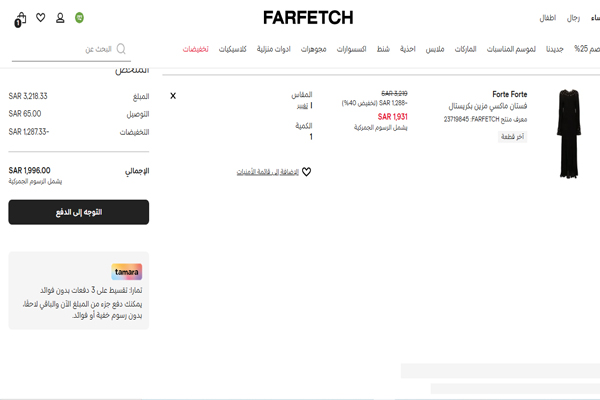Screen dimensions: 600x400
Task: Open the wishlist heart icon in header
Action: [41, 18]
